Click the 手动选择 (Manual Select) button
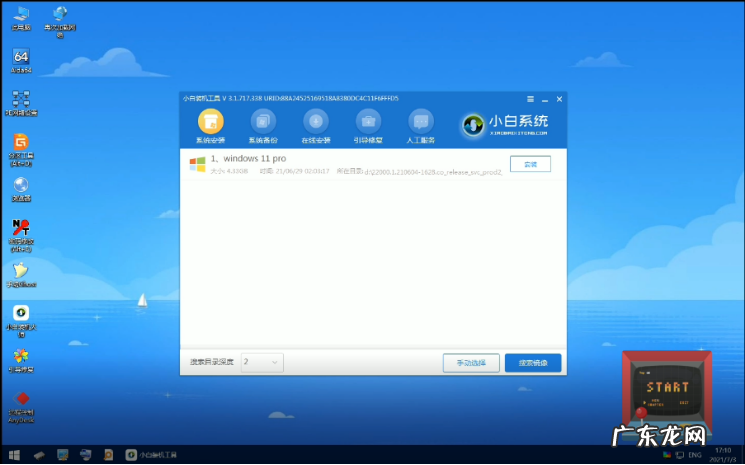This screenshot has width=745, height=465. tap(471, 363)
